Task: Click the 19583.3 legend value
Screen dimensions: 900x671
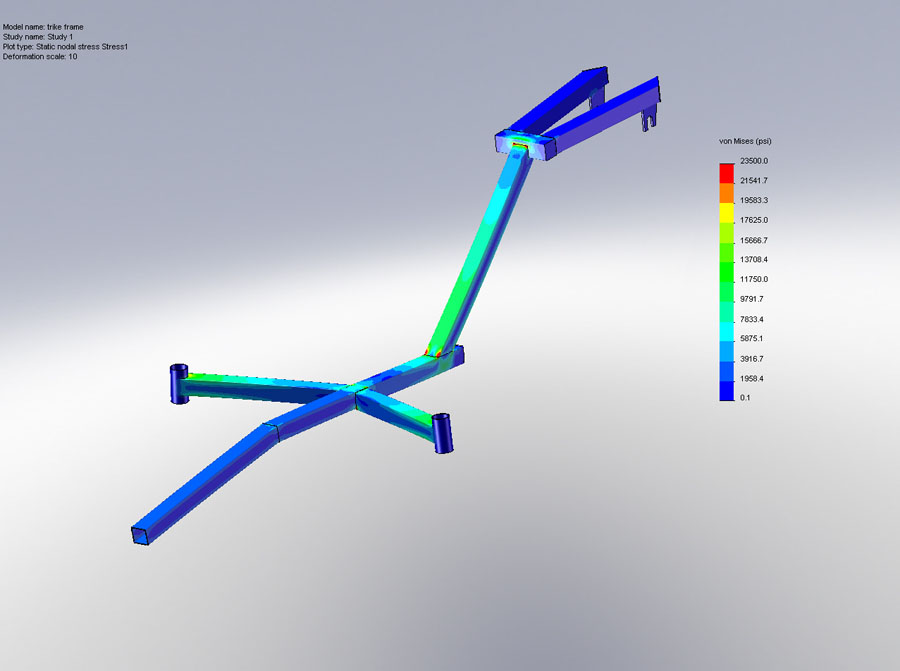Action: point(754,200)
